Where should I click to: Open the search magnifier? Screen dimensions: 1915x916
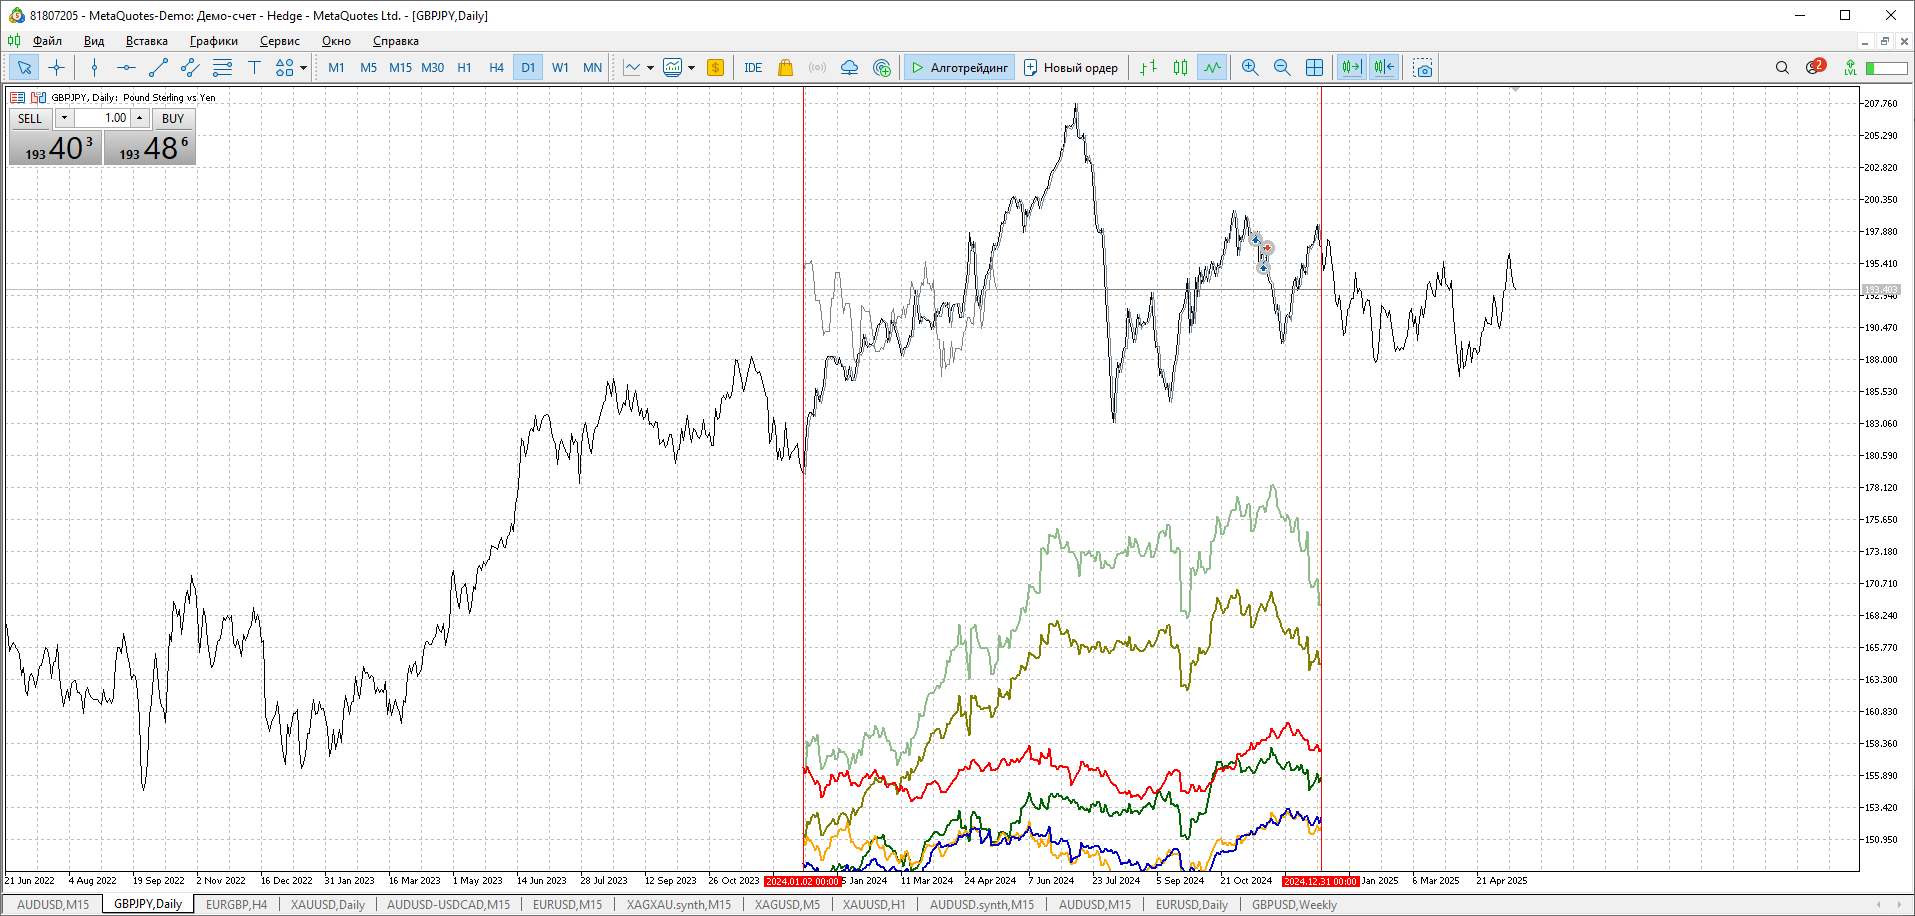tap(1782, 68)
